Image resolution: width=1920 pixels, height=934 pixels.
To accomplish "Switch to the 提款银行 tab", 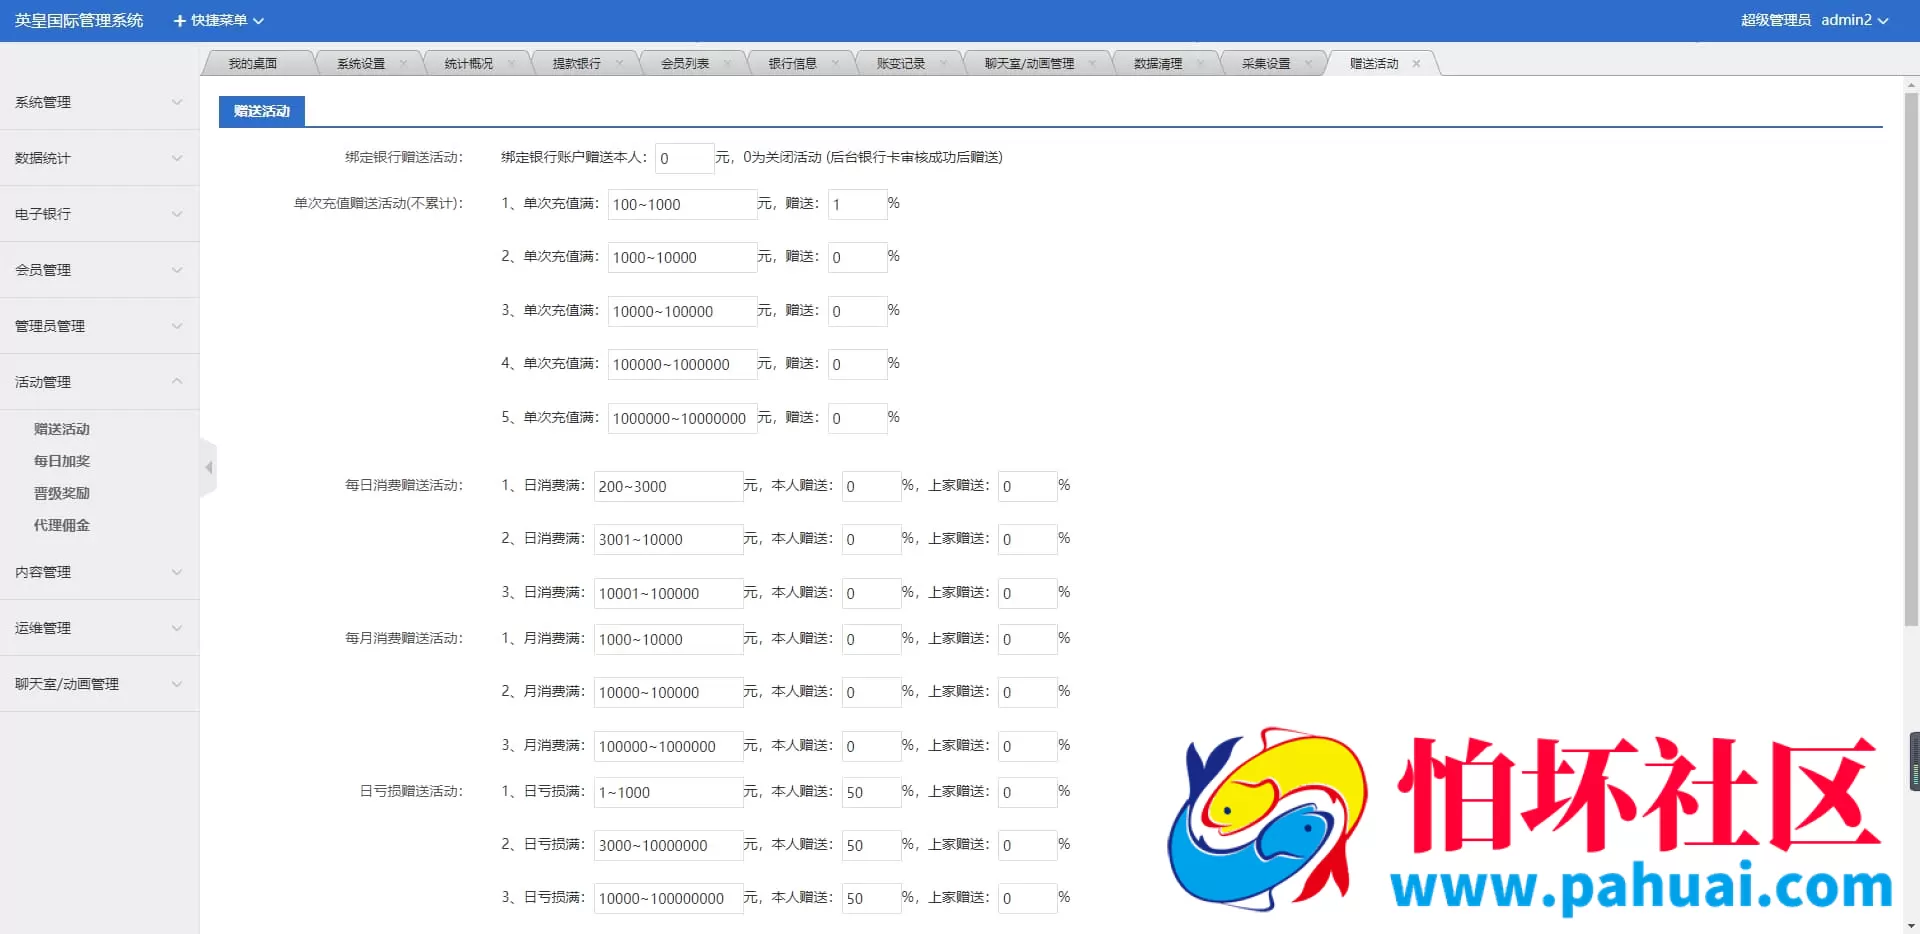I will coord(578,61).
